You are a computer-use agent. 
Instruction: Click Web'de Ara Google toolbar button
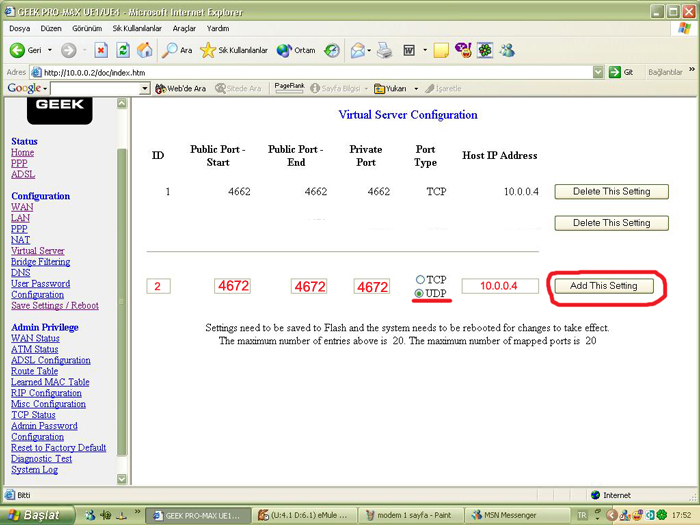point(180,88)
